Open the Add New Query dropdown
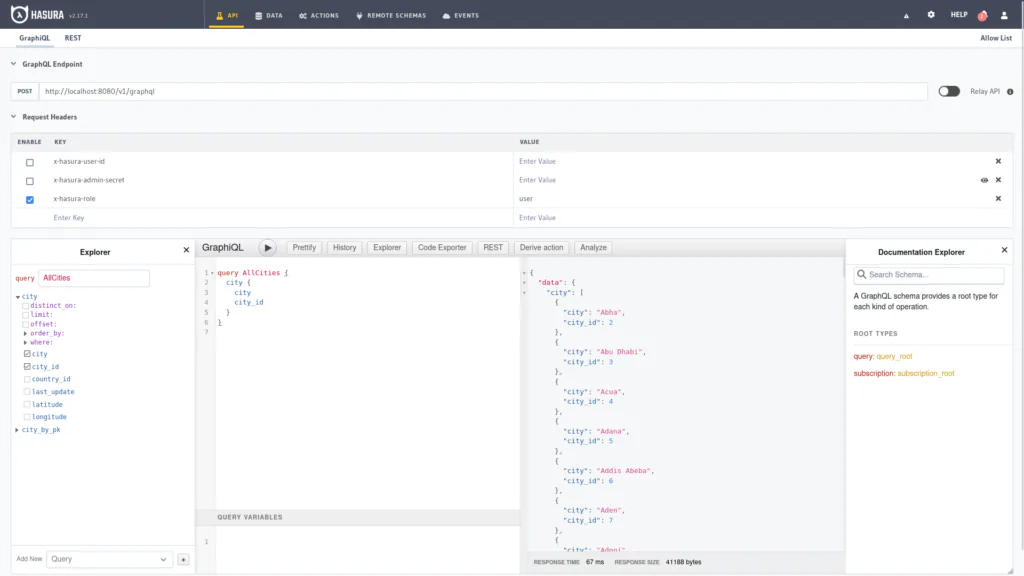The width and height of the screenshot is (1024, 576). pos(109,560)
